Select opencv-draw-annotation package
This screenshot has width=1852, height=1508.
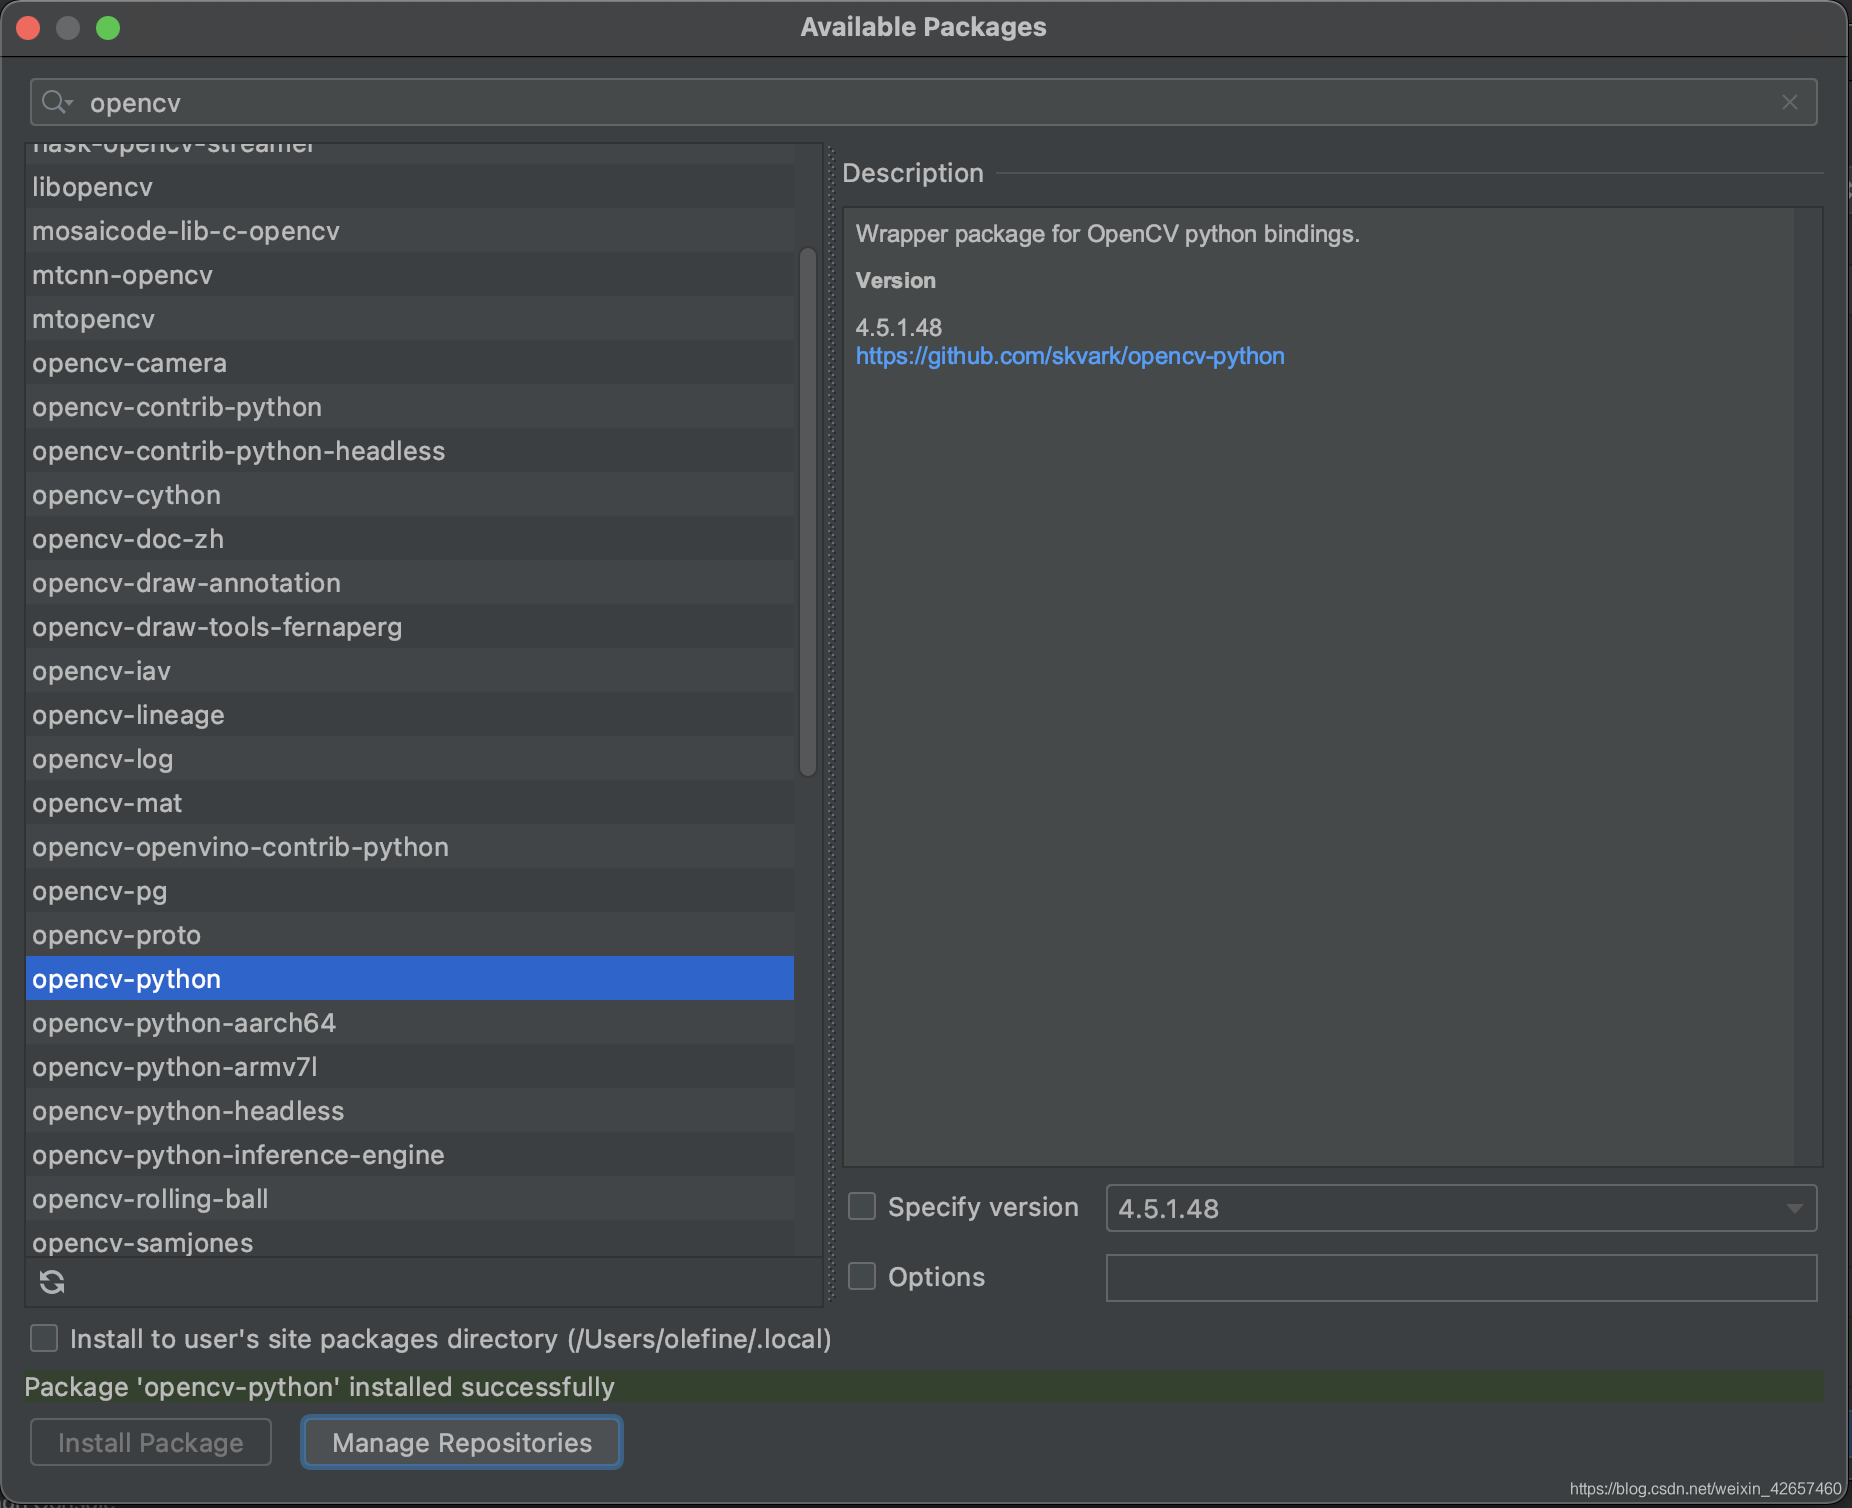pyautogui.click(x=410, y=583)
